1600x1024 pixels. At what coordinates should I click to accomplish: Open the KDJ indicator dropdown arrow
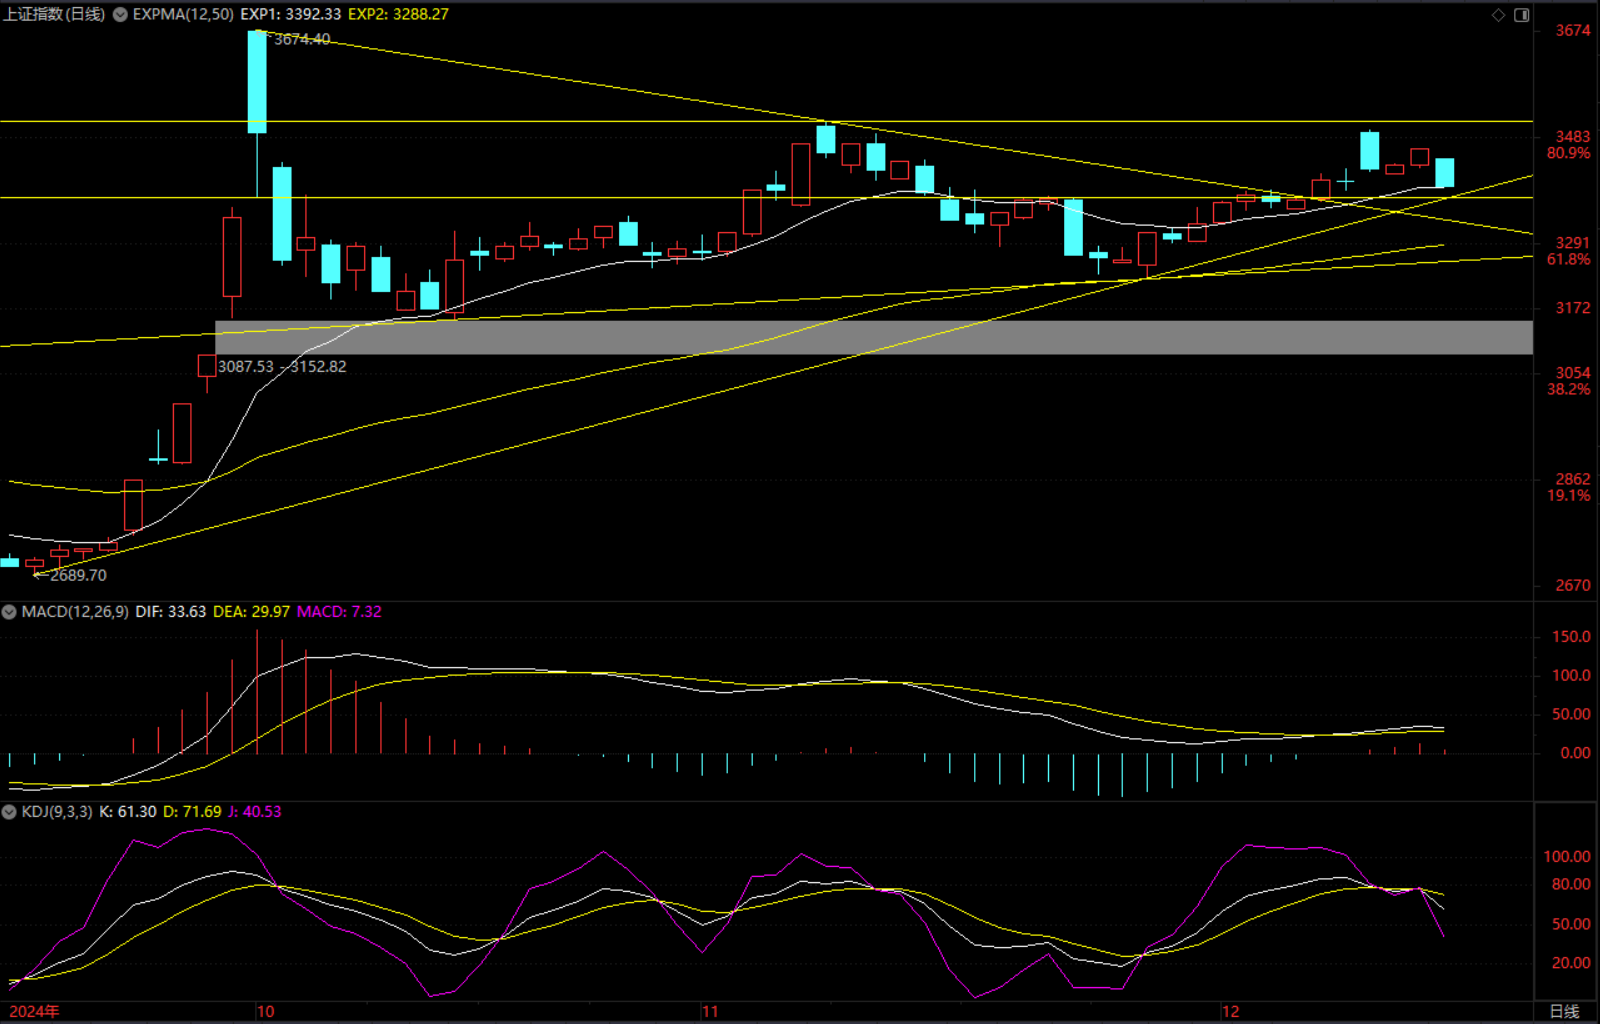click(9, 812)
